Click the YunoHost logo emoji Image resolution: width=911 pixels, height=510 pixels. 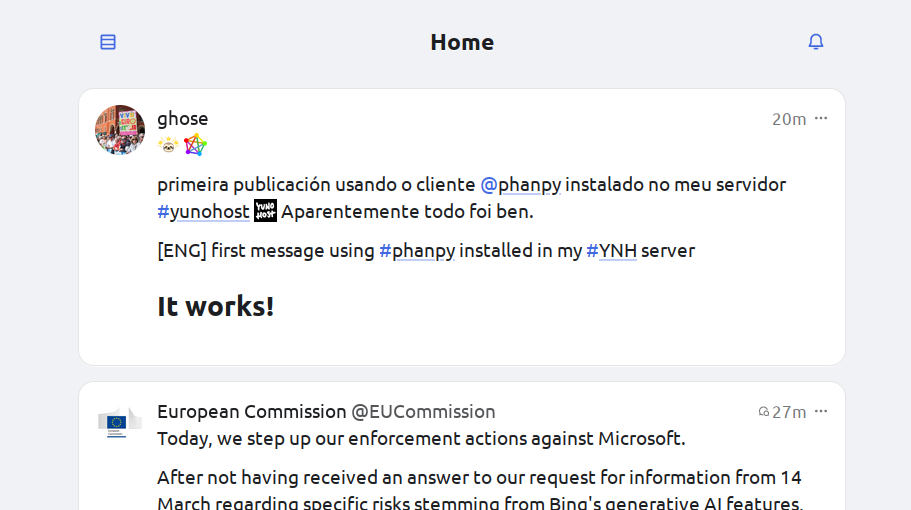coord(266,211)
